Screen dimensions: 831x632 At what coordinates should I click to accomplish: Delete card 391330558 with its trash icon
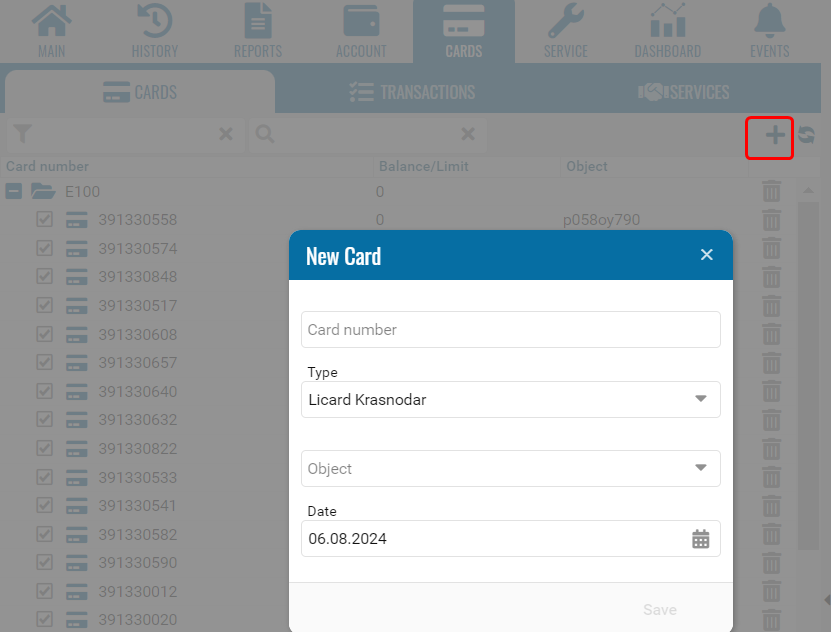pos(771,220)
